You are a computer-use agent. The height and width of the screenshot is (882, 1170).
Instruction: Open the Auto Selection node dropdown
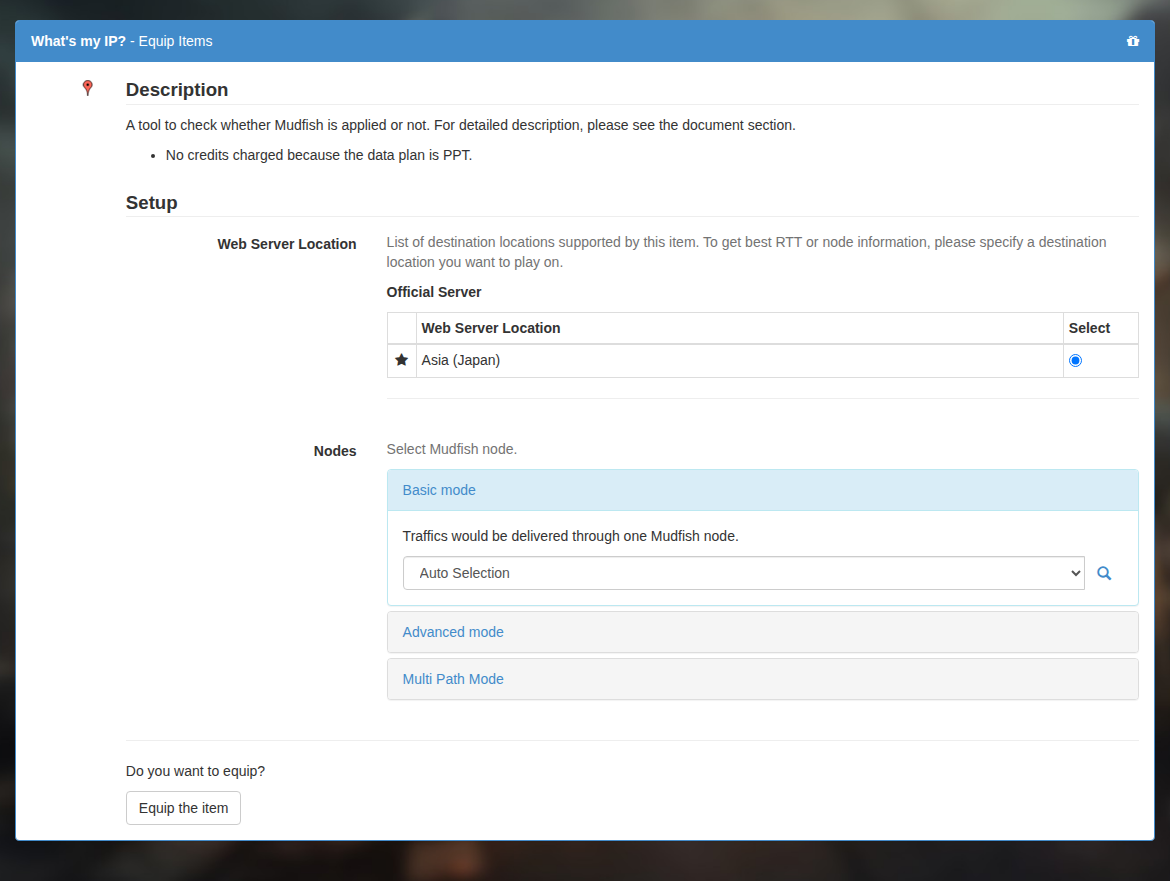click(743, 573)
